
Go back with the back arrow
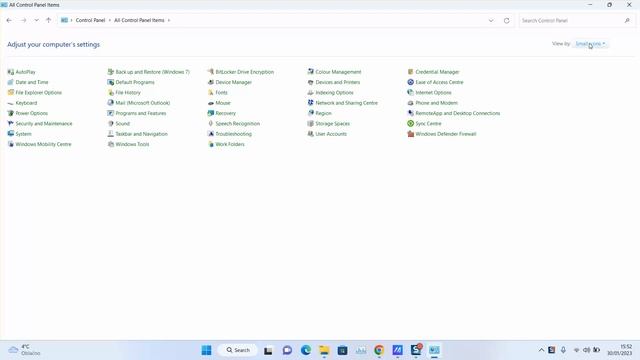(9, 20)
